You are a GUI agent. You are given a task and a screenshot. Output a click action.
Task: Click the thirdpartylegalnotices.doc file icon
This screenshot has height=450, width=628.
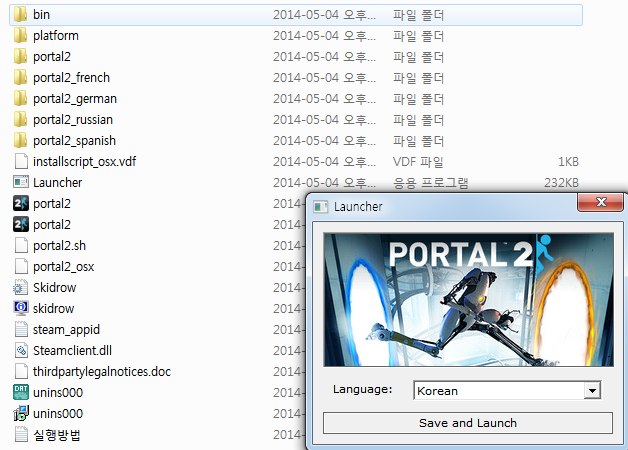point(20,372)
